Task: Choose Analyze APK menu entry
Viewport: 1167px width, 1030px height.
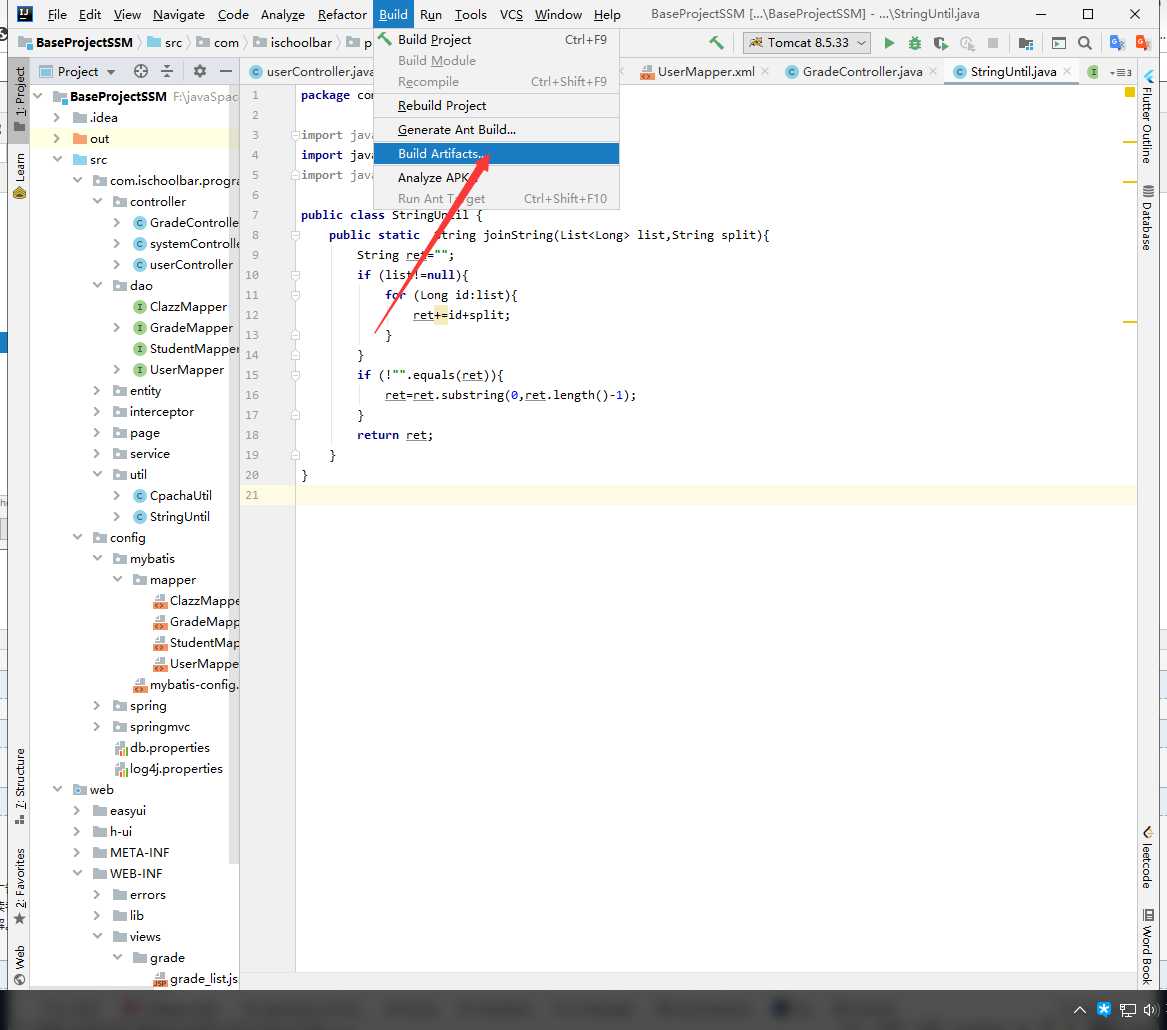Action: click(496, 177)
